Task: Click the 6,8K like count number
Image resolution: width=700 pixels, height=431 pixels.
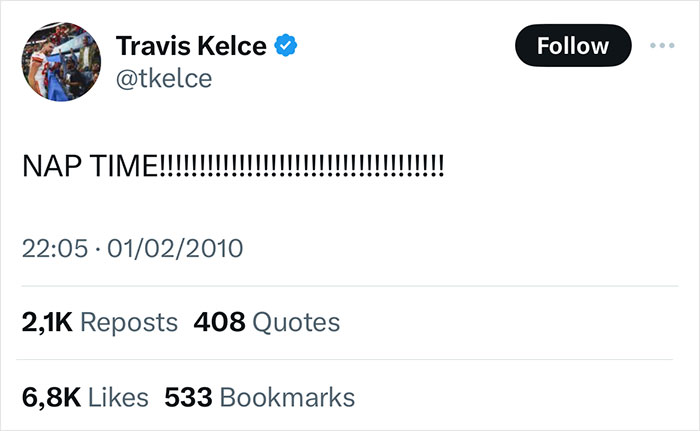Action: click(x=51, y=396)
